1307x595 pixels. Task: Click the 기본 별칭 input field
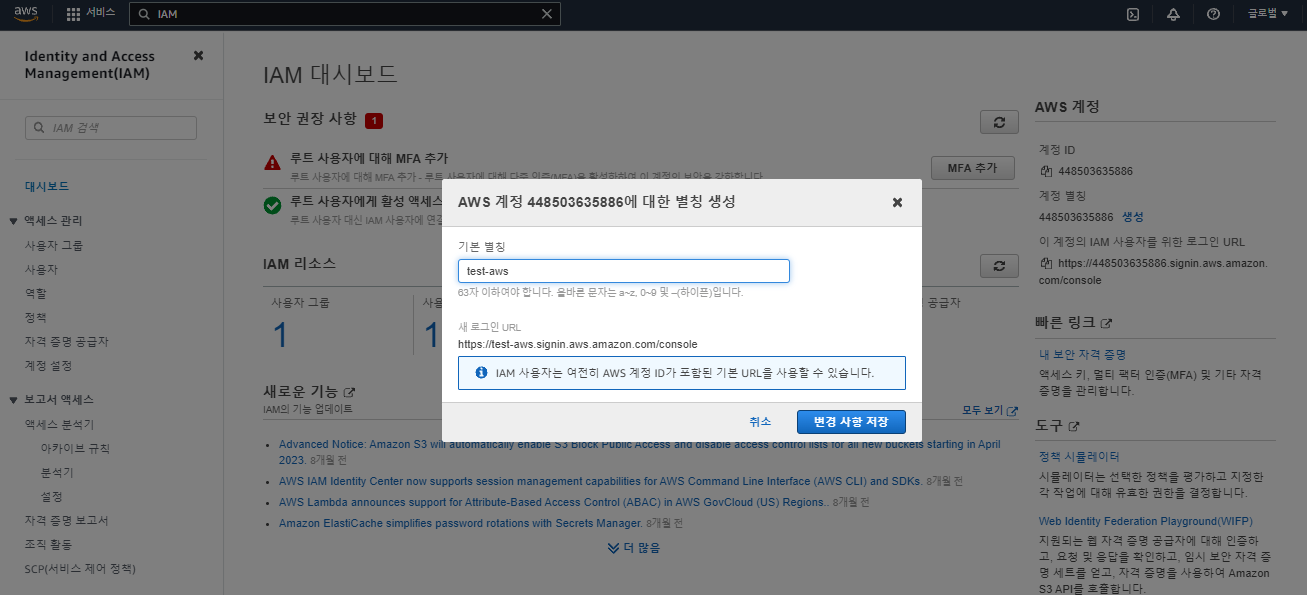624,271
